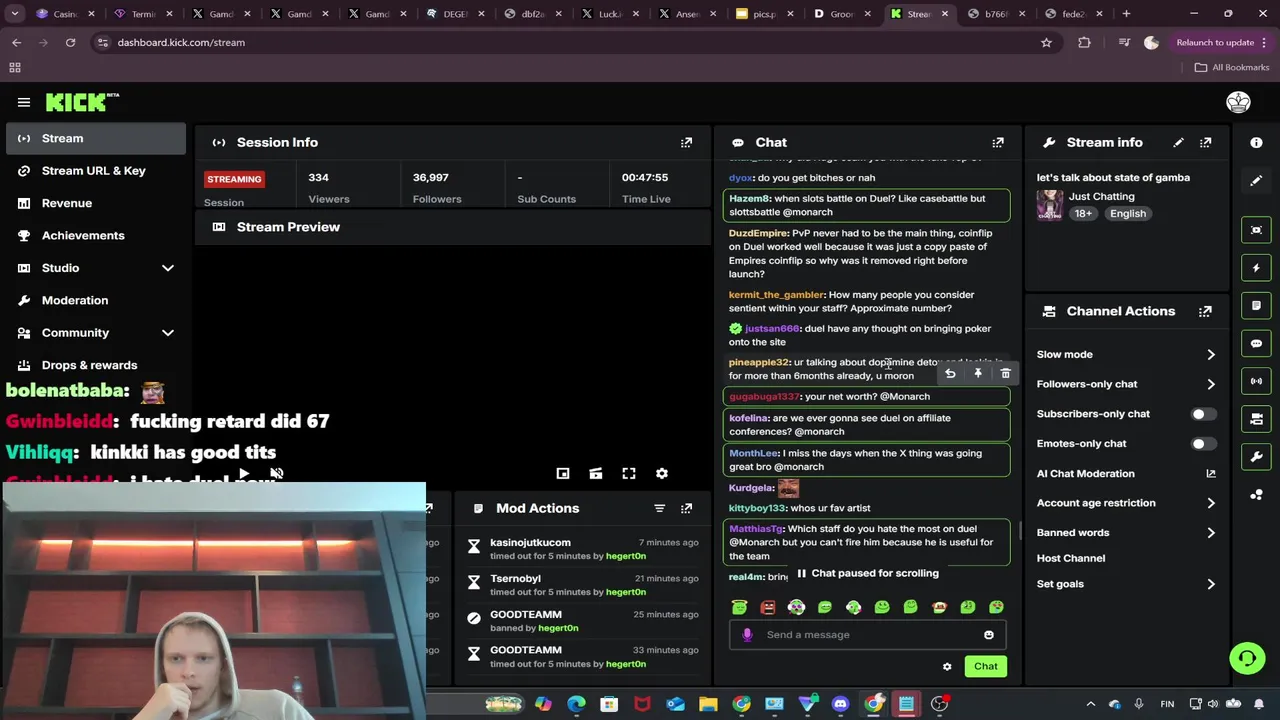This screenshot has width=1280, height=720.
Task: Bookmark this page with star icon
Action: pos(1046,43)
